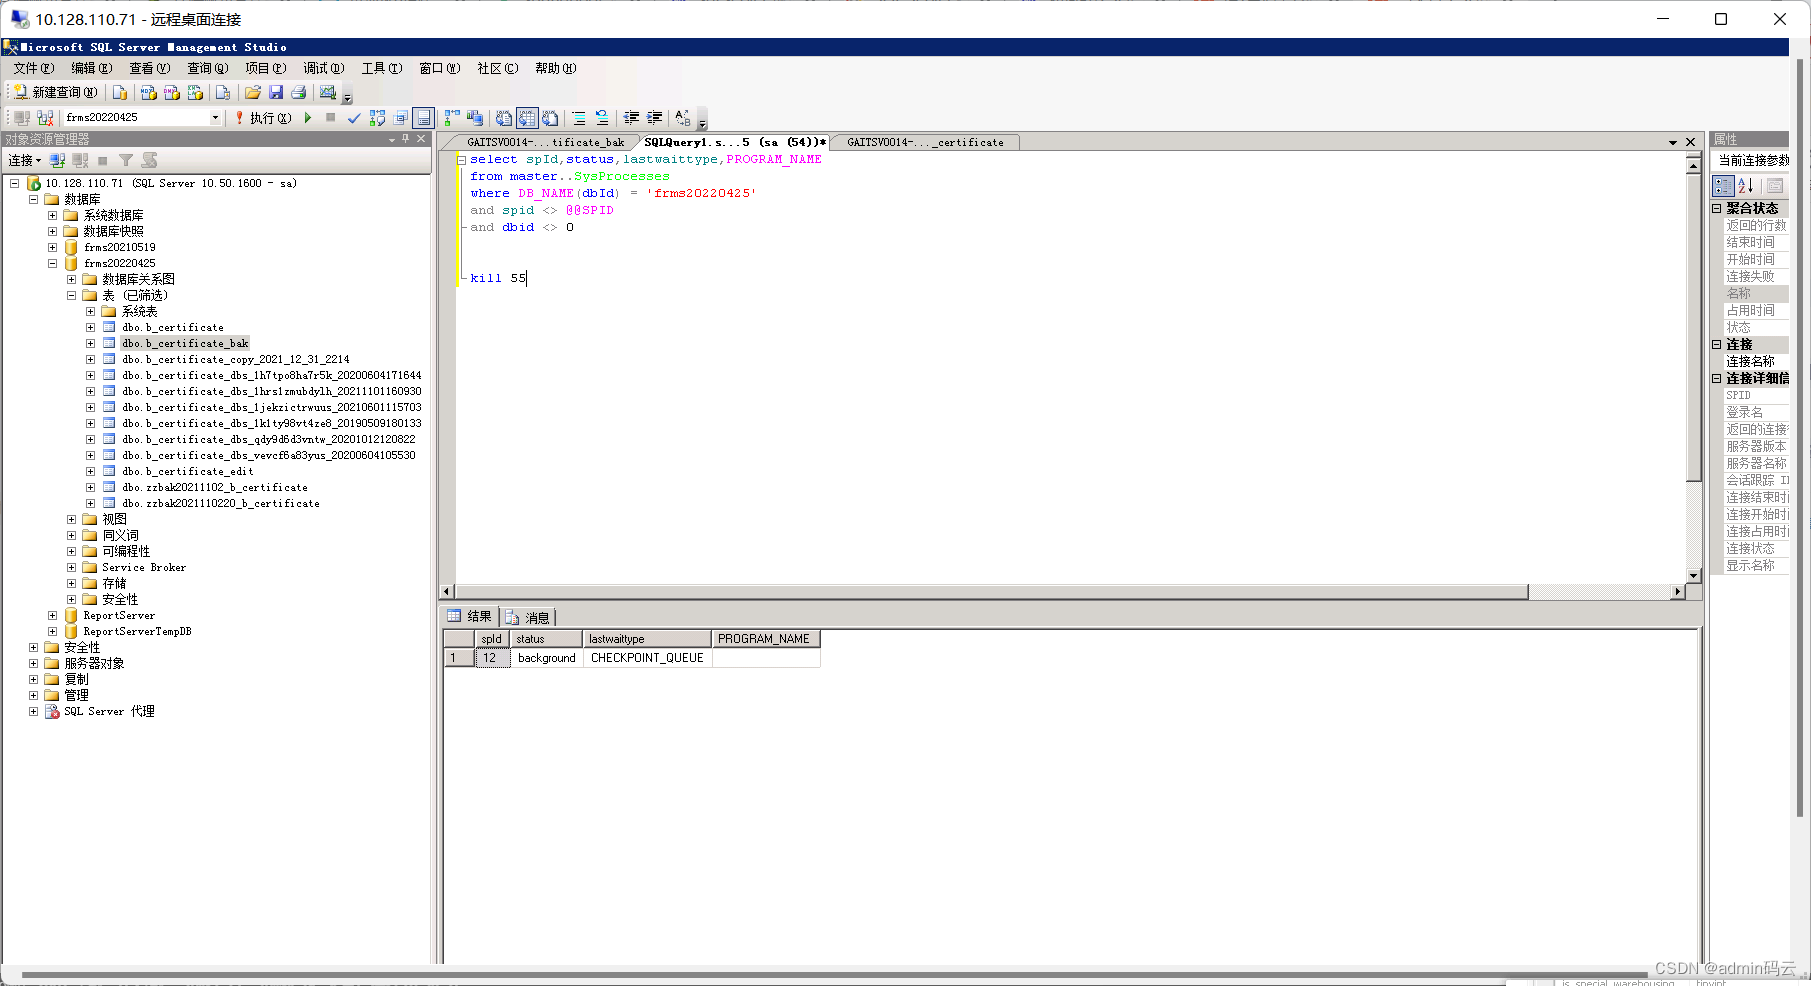Collapse 聚合状态 section in Properties

[x=1717, y=208]
